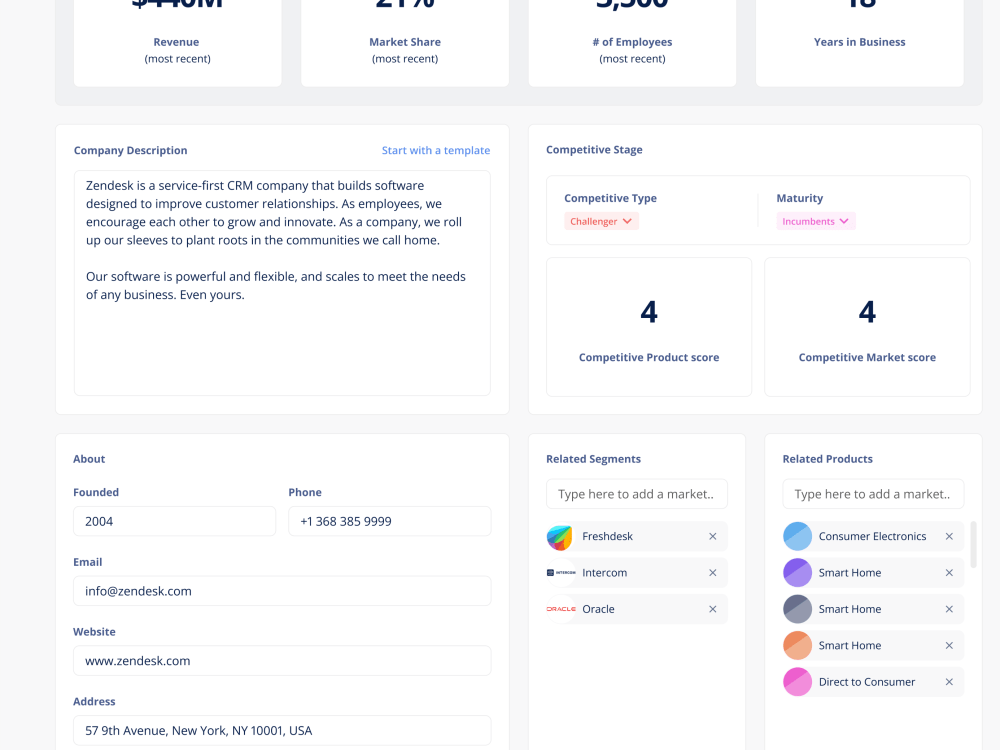The image size is (1000, 750).
Task: Click Related Products add market input
Action: (873, 494)
